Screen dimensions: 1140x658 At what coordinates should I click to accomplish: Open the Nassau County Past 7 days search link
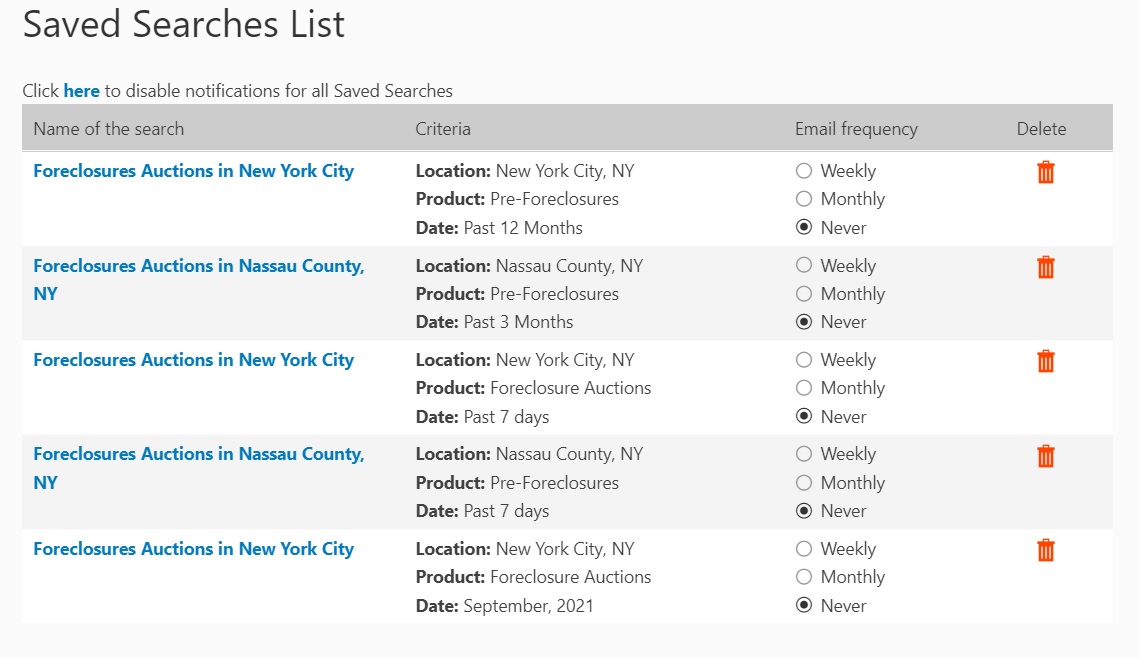click(x=198, y=455)
